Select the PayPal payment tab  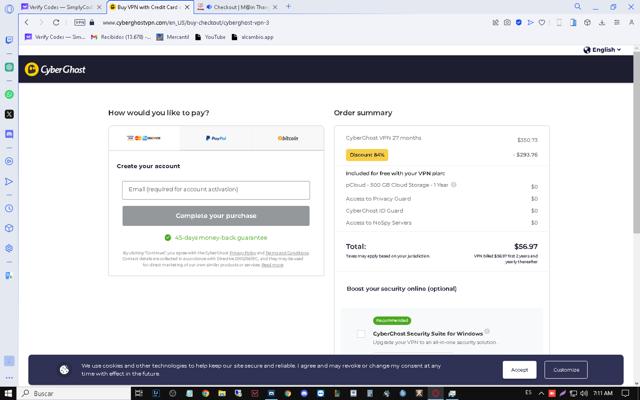coord(216,138)
